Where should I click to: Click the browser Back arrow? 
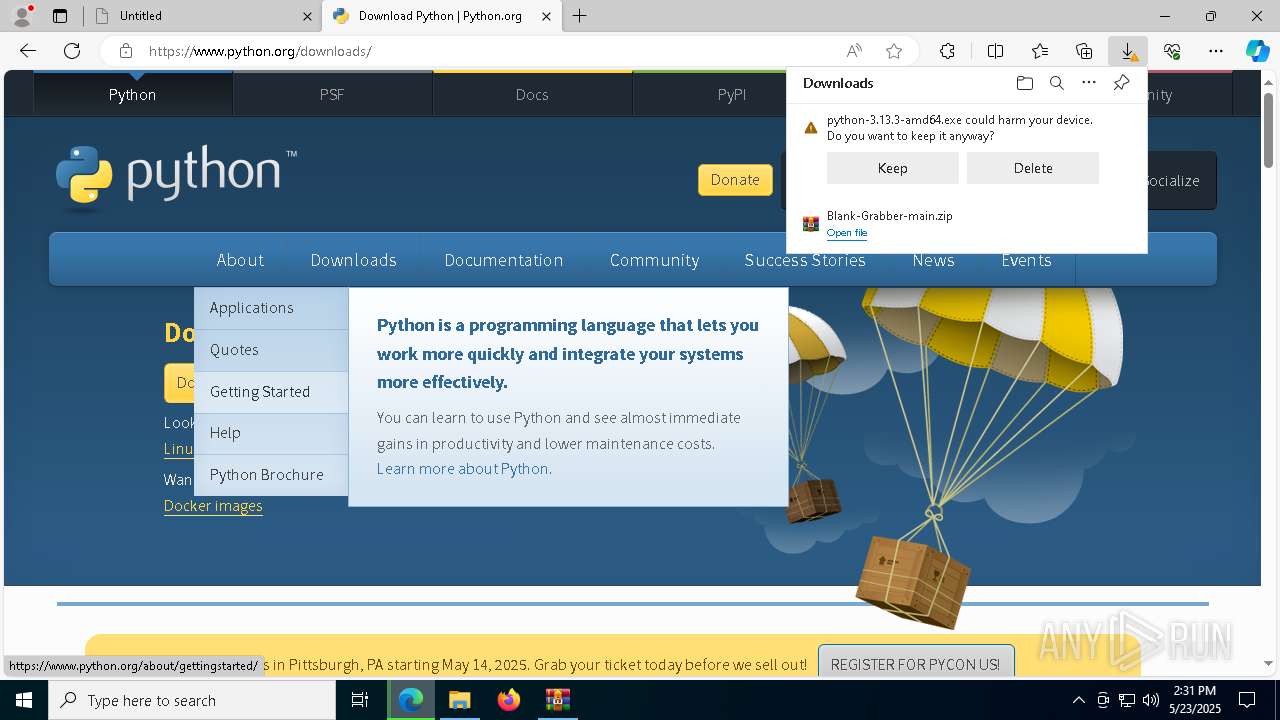pos(28,51)
